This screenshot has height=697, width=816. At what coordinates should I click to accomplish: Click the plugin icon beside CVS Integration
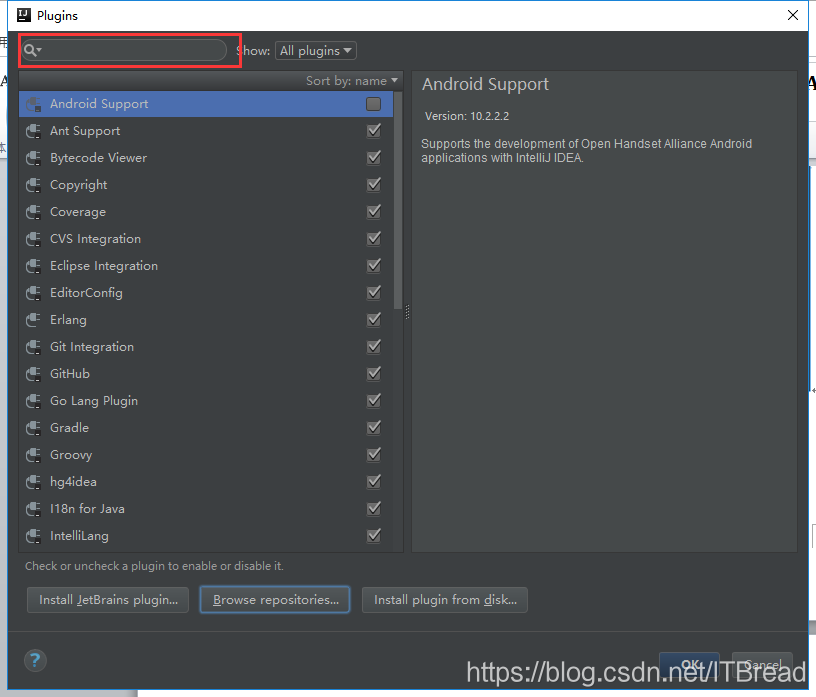[34, 239]
